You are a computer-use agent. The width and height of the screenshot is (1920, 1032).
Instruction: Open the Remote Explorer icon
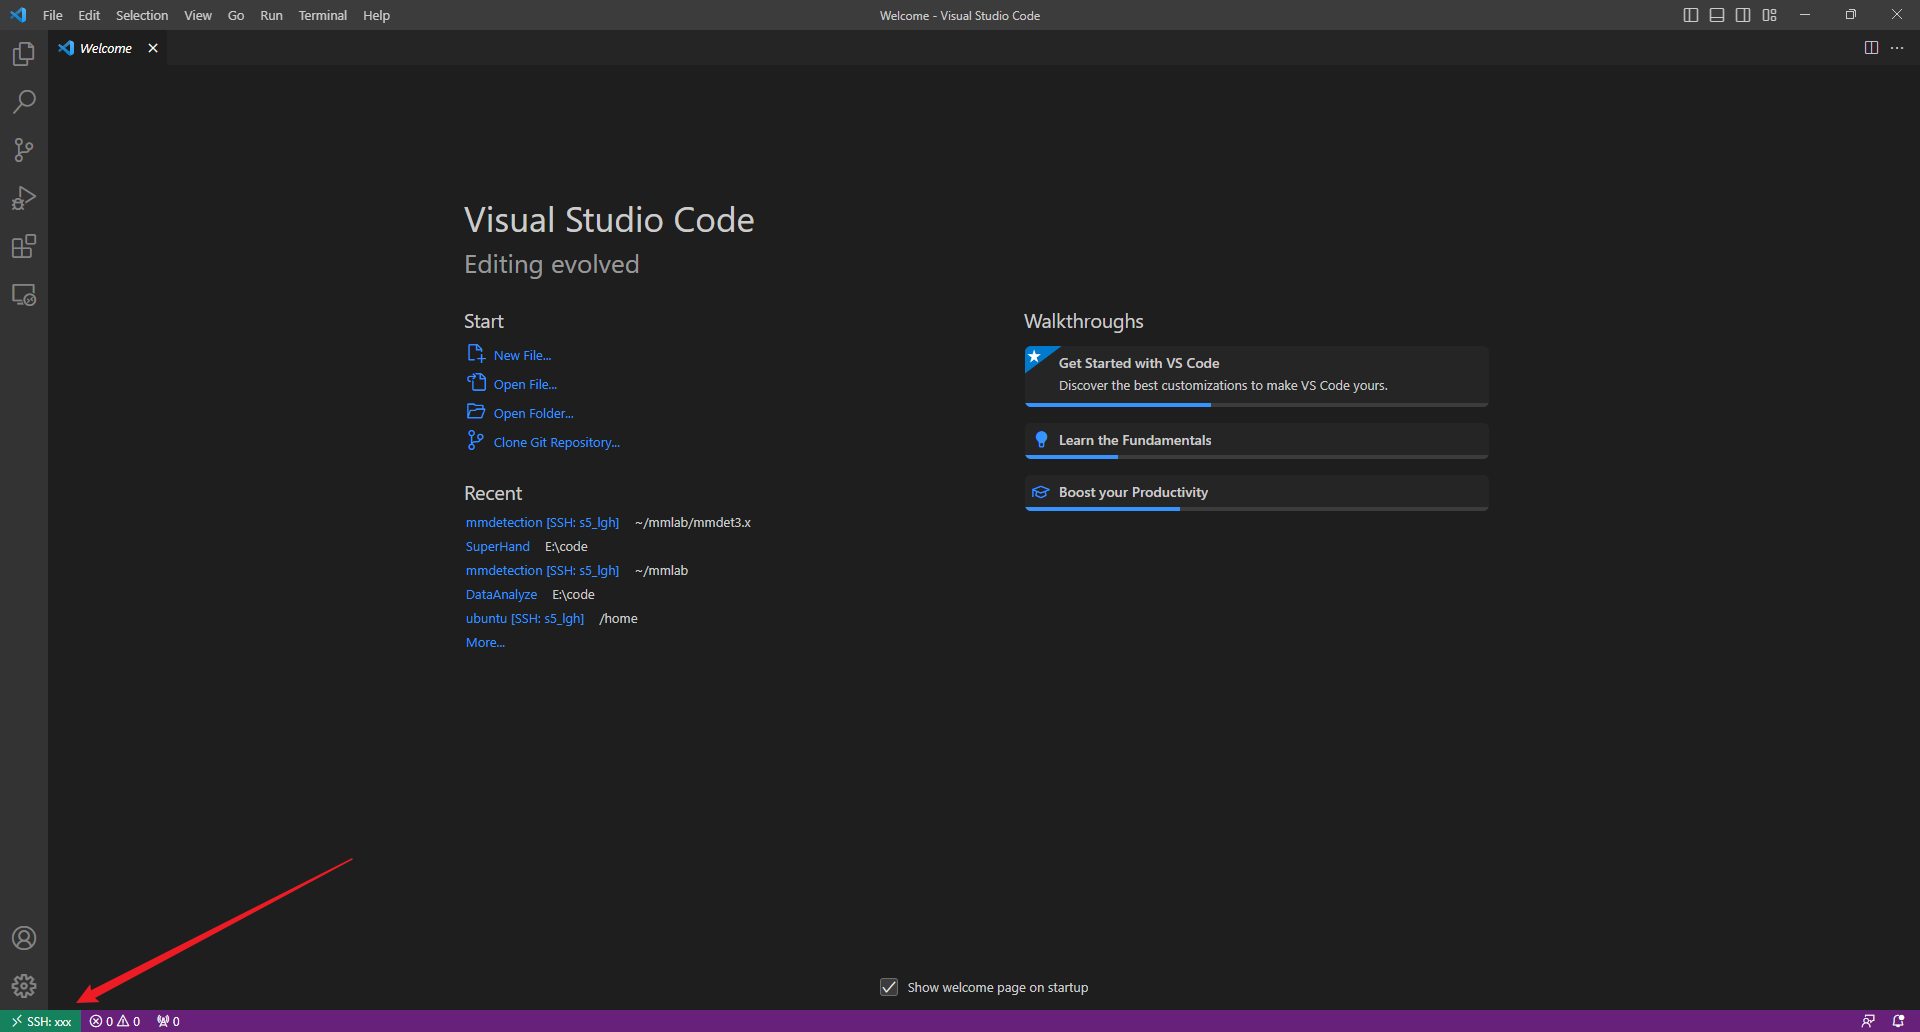click(x=24, y=295)
